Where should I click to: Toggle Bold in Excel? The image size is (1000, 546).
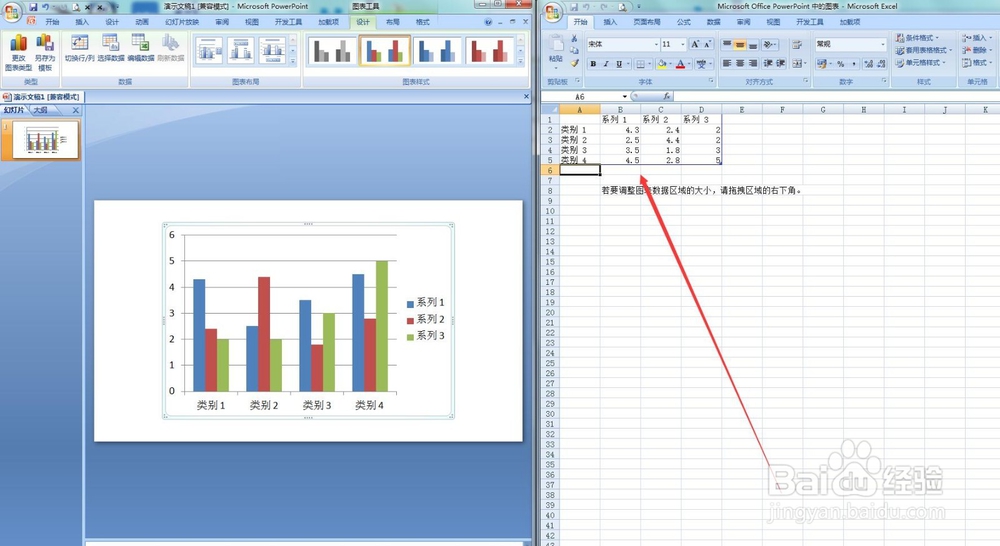[593, 64]
